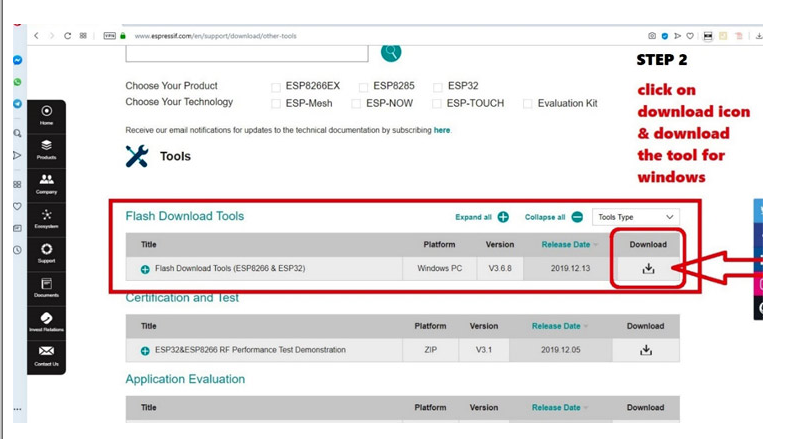794x439 pixels.
Task: Expand the Flash Download Tools row plus
Action: [x=145, y=269]
